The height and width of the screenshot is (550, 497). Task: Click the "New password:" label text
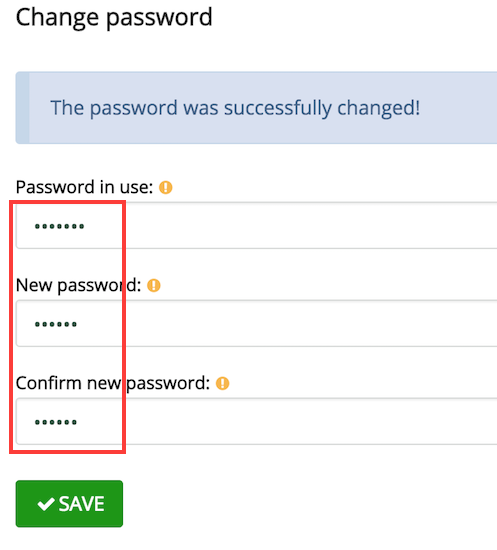point(79,285)
